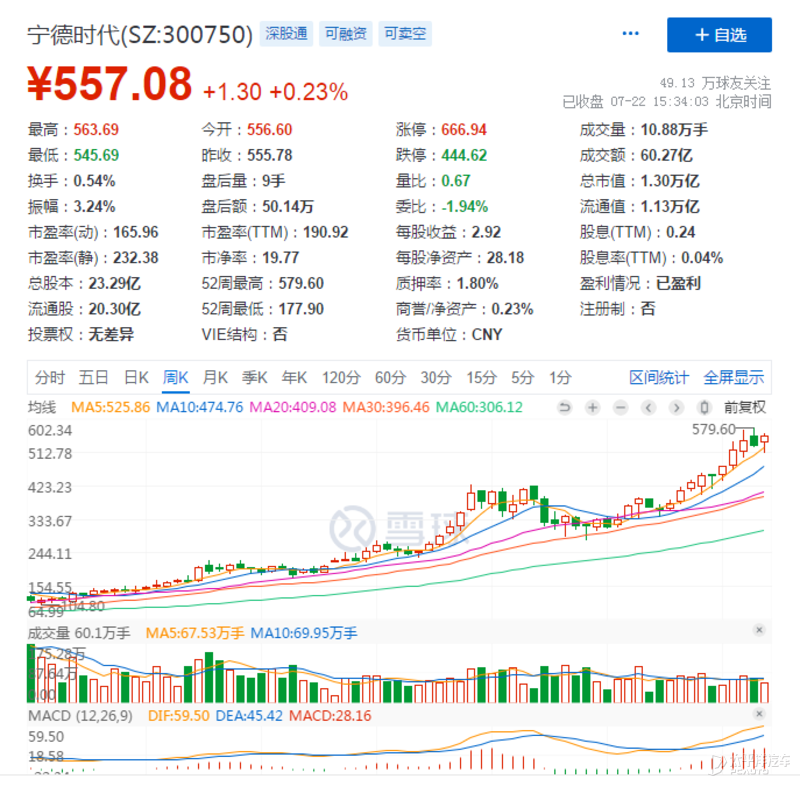Click the 总市值 value 1.30万亿

coord(670,181)
